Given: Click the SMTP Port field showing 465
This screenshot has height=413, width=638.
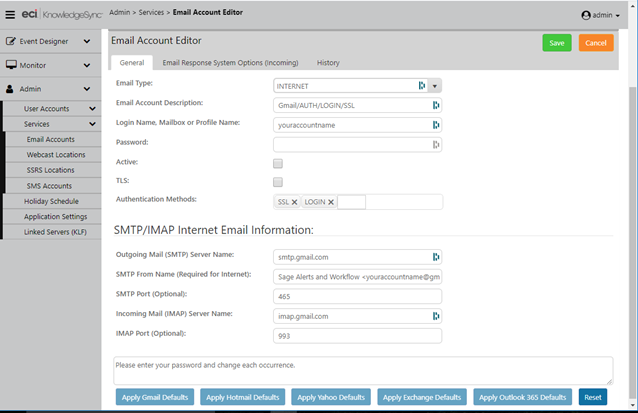Looking at the screenshot, I should coord(357,296).
